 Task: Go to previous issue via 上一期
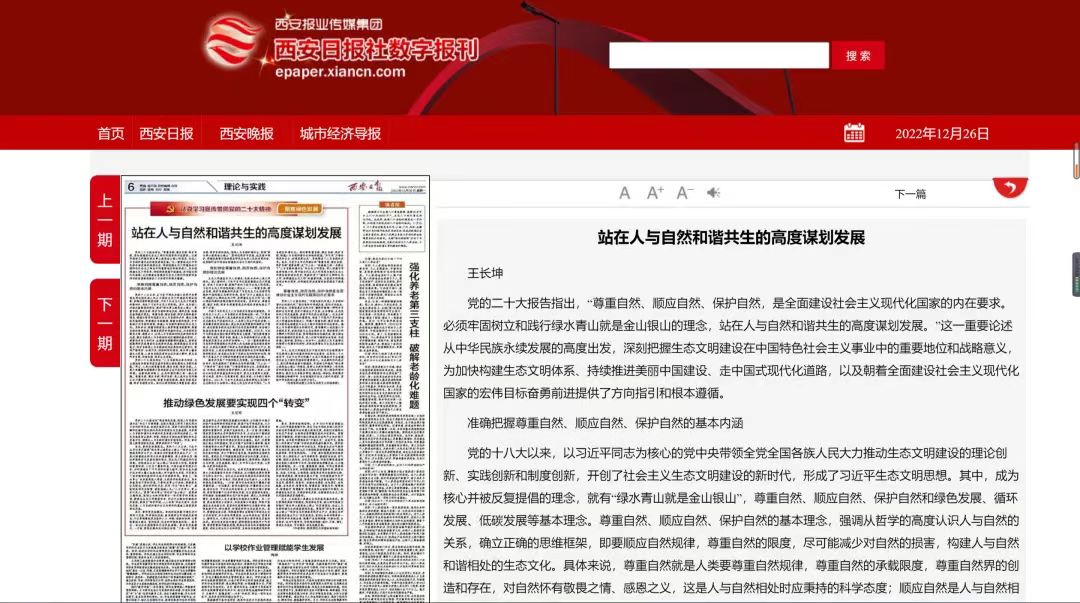(x=105, y=220)
